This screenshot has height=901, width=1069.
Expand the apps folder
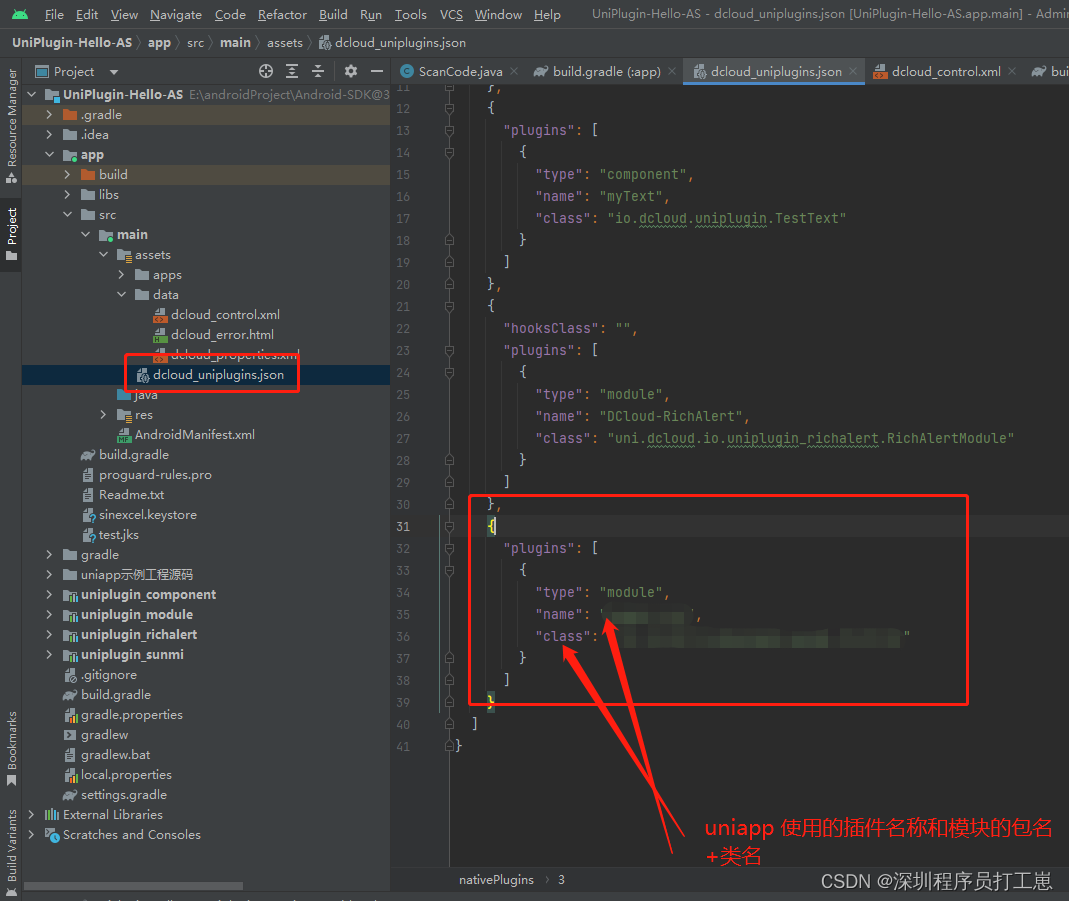(x=121, y=275)
